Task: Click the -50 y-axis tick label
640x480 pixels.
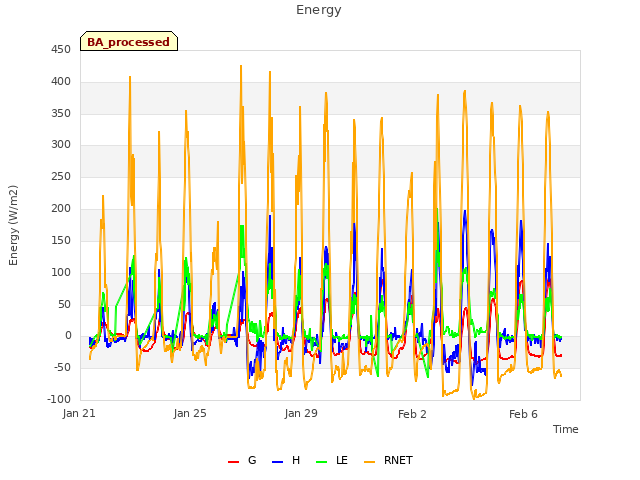Action: point(62,367)
